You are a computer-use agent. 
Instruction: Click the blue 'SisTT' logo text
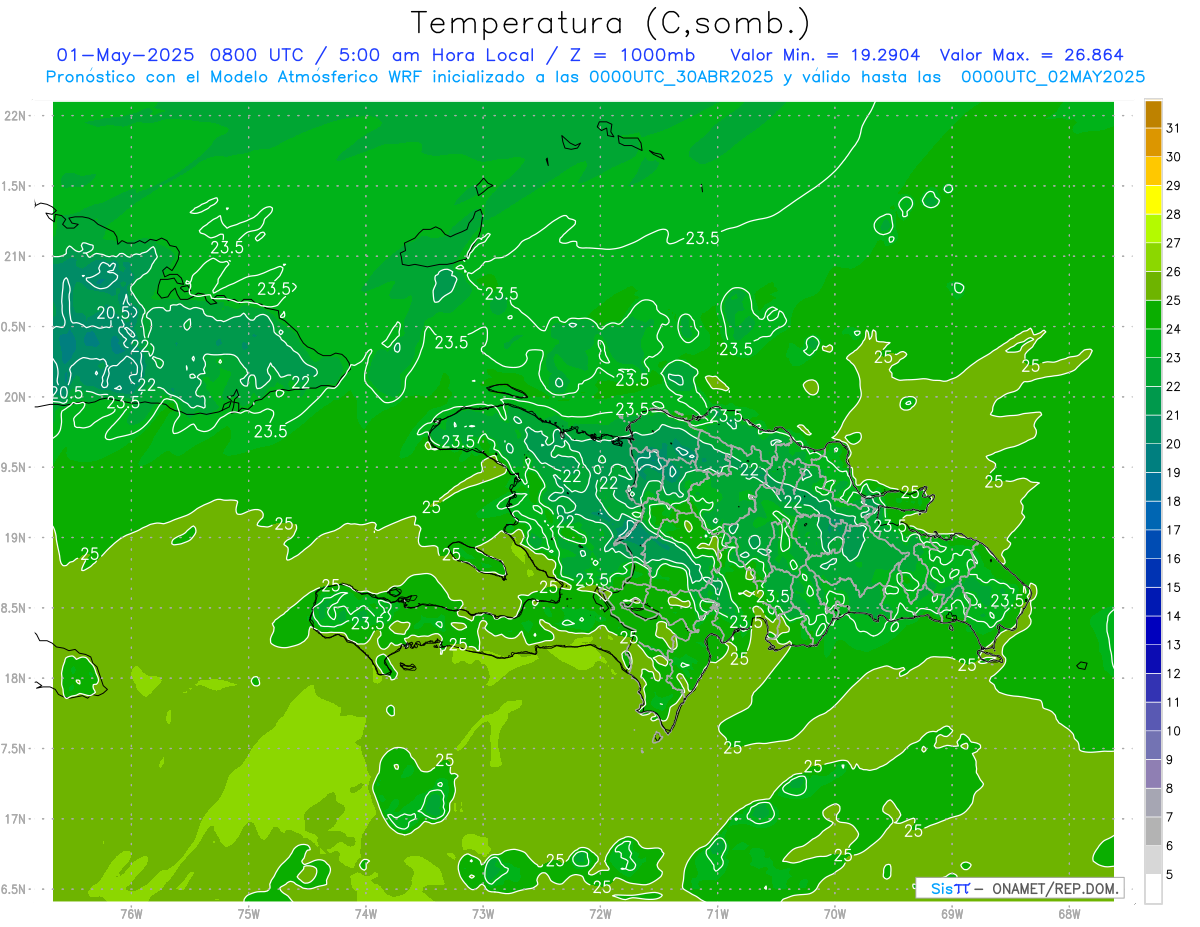coord(949,888)
